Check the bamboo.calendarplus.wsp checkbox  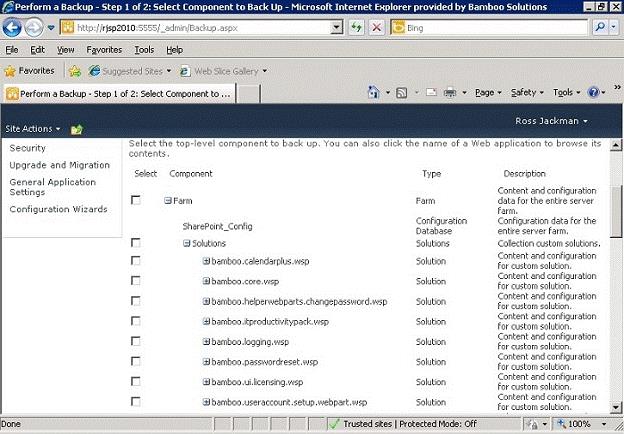136,261
